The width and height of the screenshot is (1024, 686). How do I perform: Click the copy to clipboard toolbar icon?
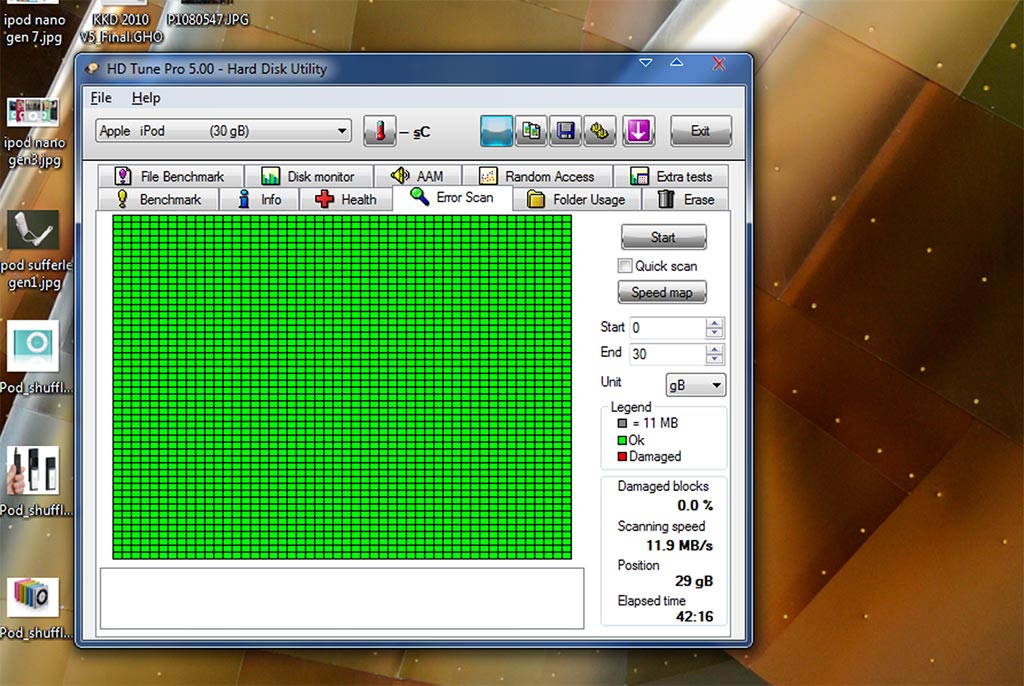click(x=531, y=131)
